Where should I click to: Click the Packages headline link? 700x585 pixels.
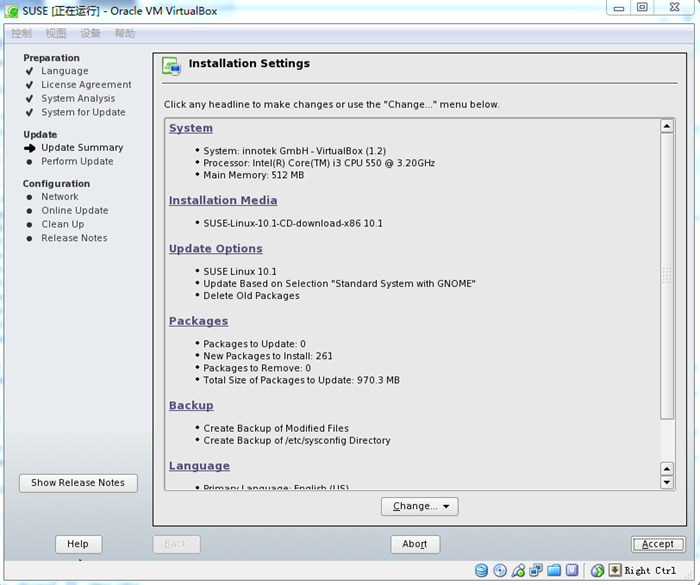coord(198,321)
